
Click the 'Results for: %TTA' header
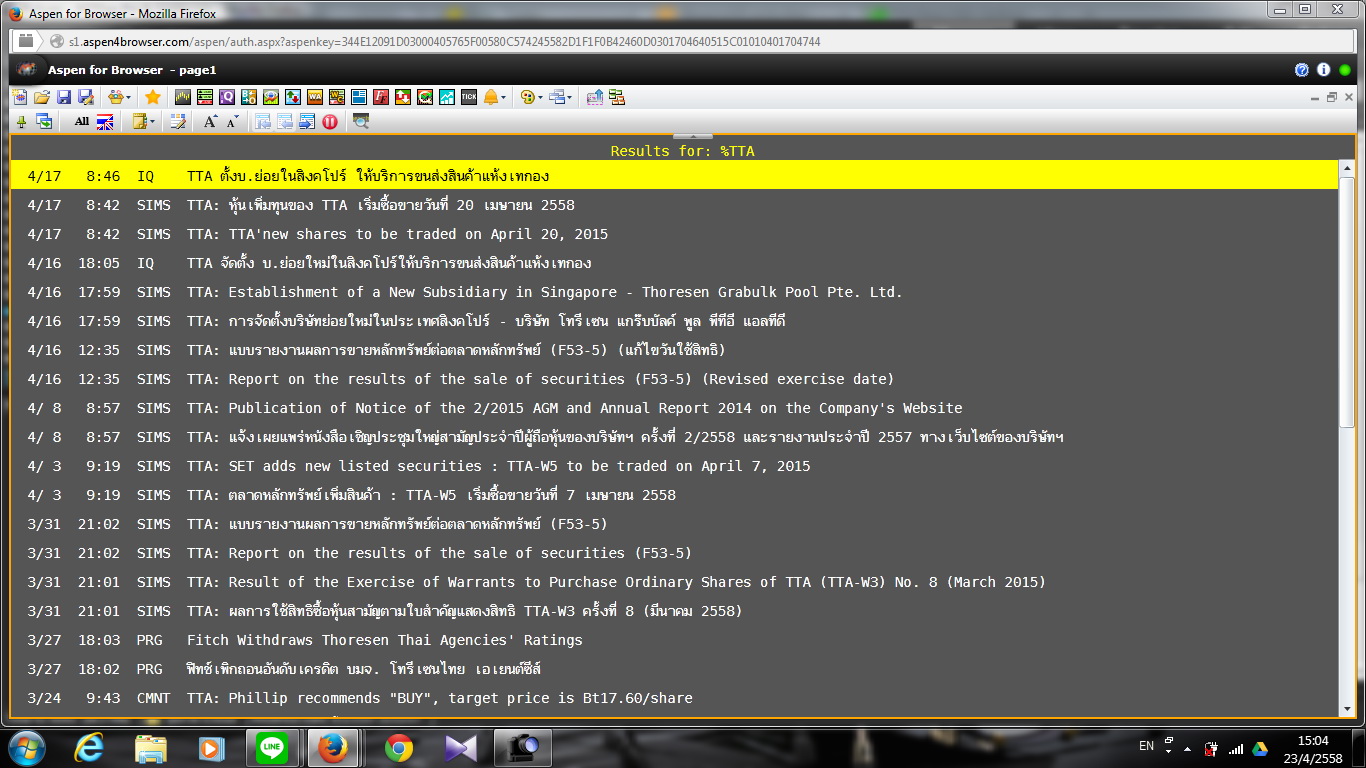[x=683, y=151]
